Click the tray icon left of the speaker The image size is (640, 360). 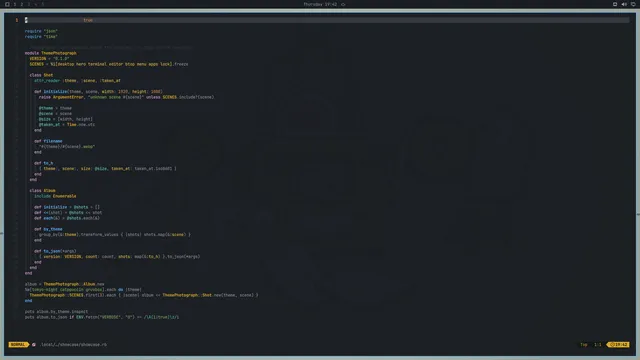pyautogui.click(x=615, y=4)
